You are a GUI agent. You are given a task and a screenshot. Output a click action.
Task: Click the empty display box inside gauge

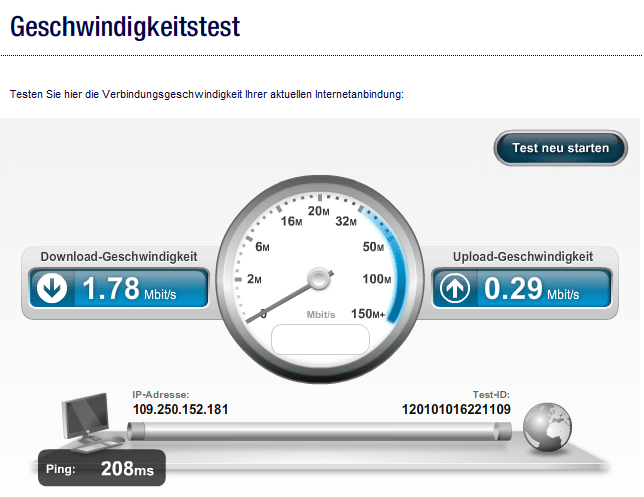click(320, 340)
